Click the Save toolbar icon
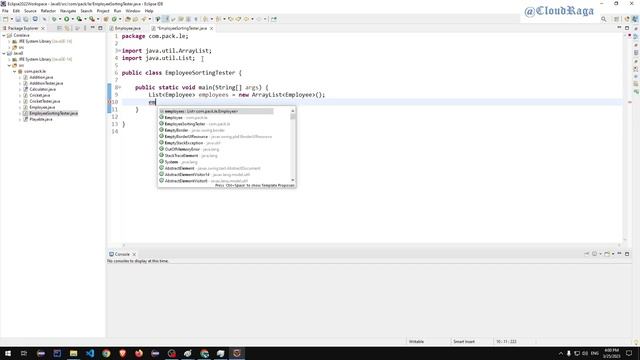 (x=18, y=19)
